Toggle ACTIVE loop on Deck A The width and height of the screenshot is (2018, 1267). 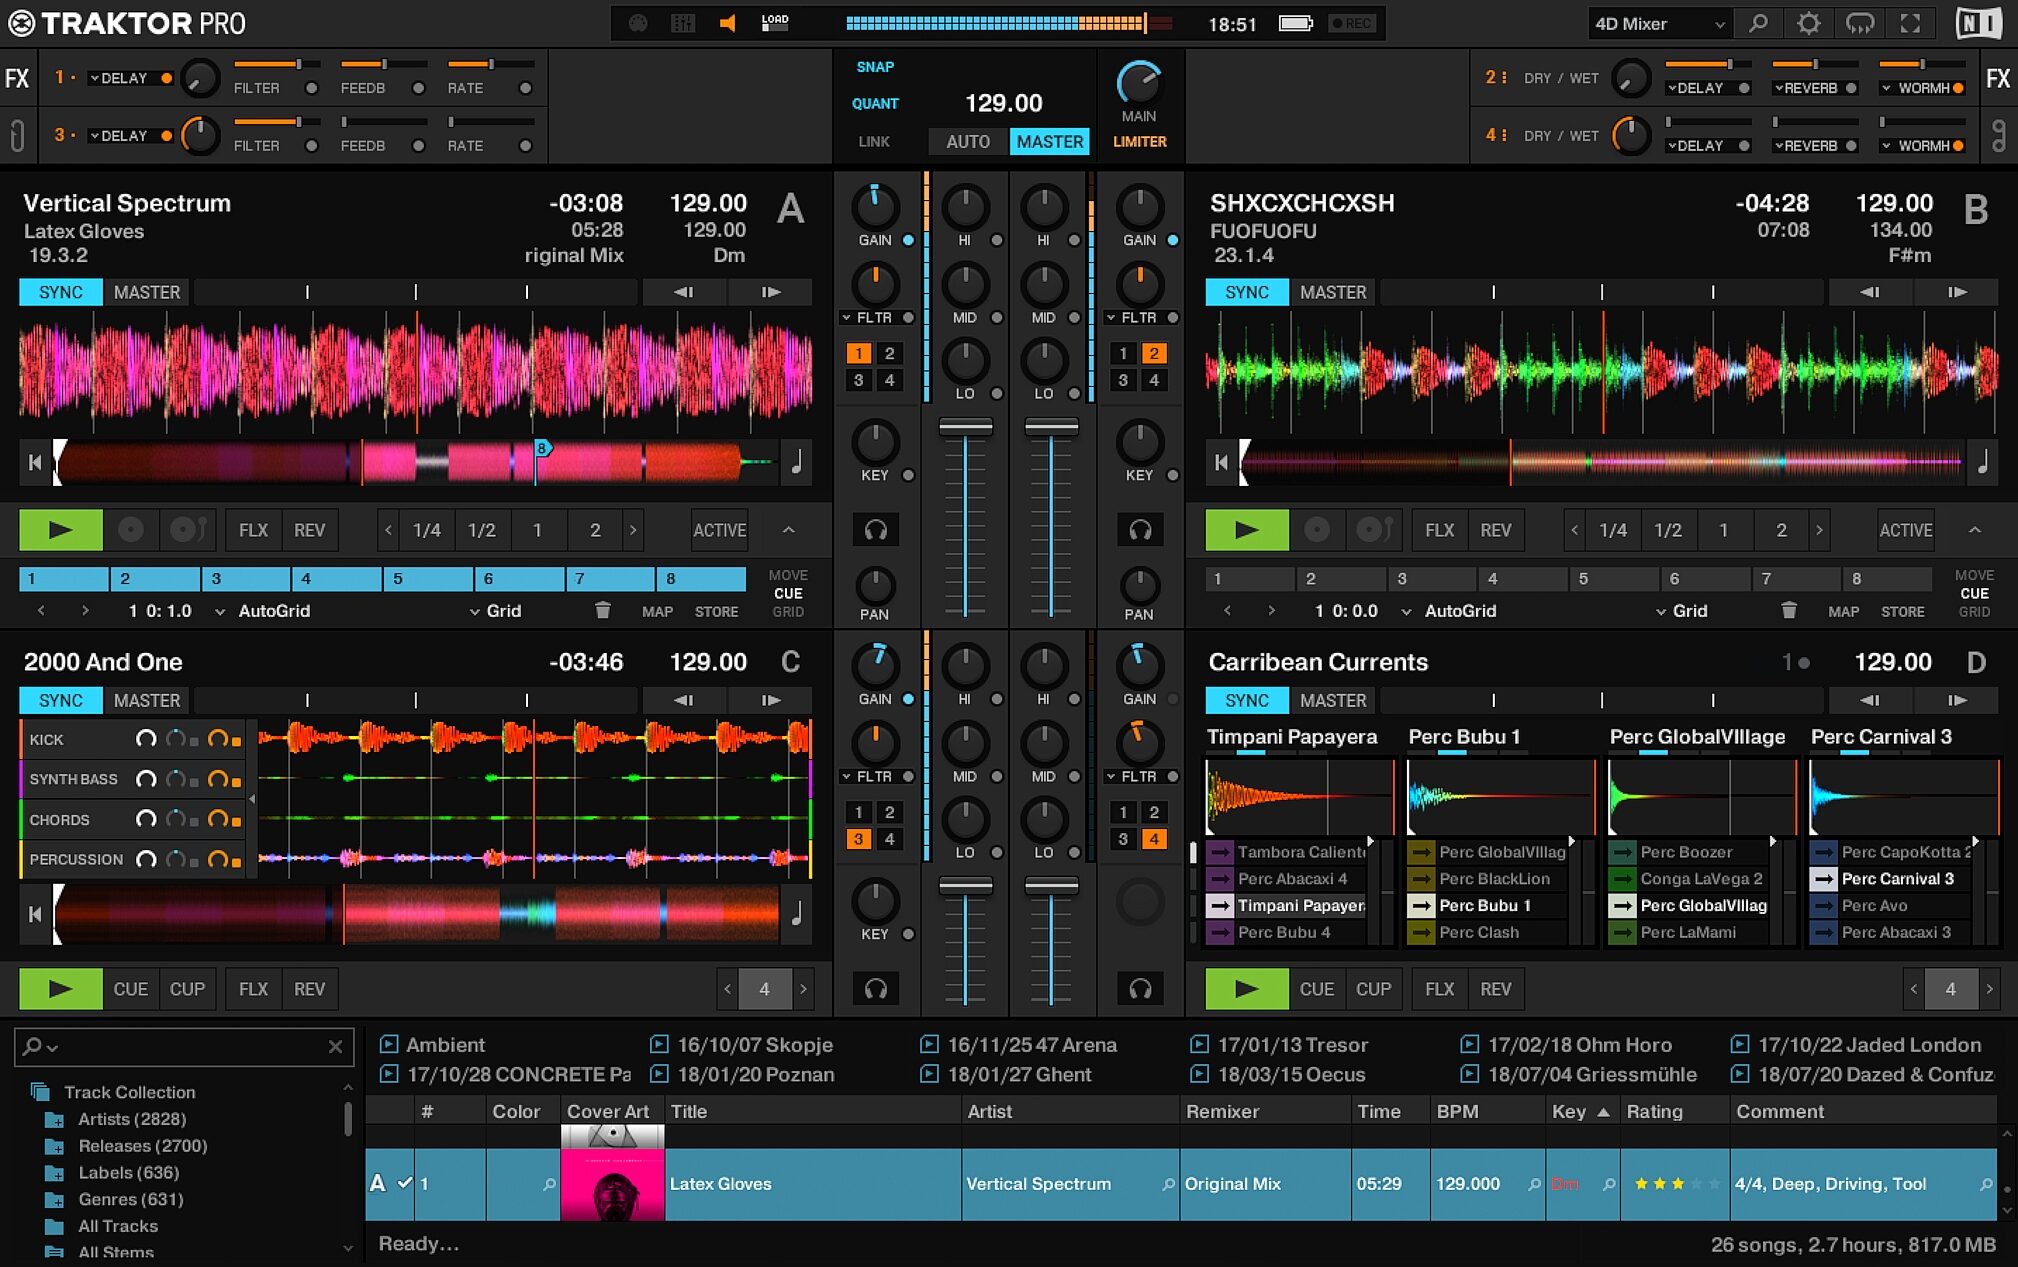(720, 530)
